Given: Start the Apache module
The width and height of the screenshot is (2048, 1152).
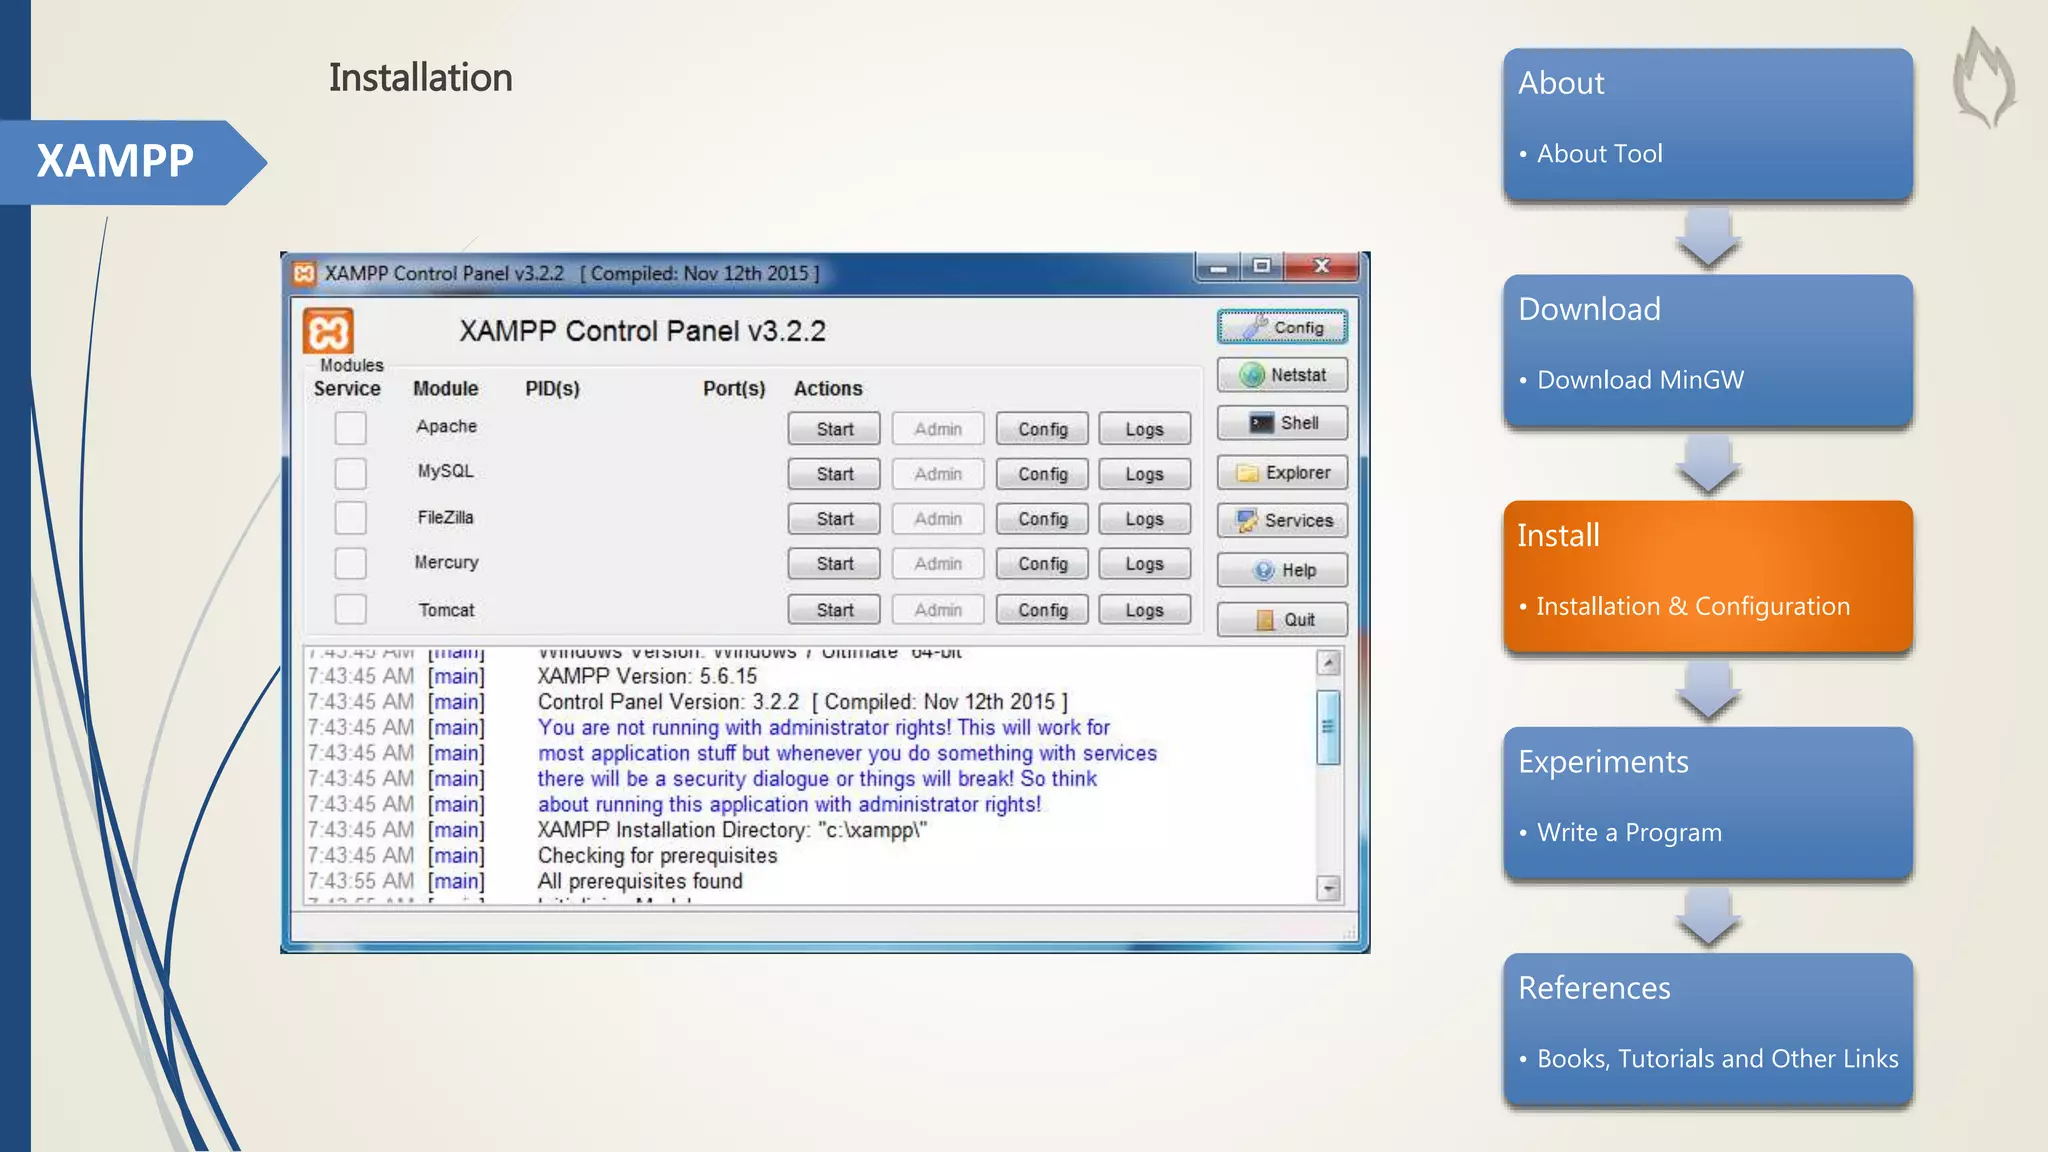Looking at the screenshot, I should point(834,429).
